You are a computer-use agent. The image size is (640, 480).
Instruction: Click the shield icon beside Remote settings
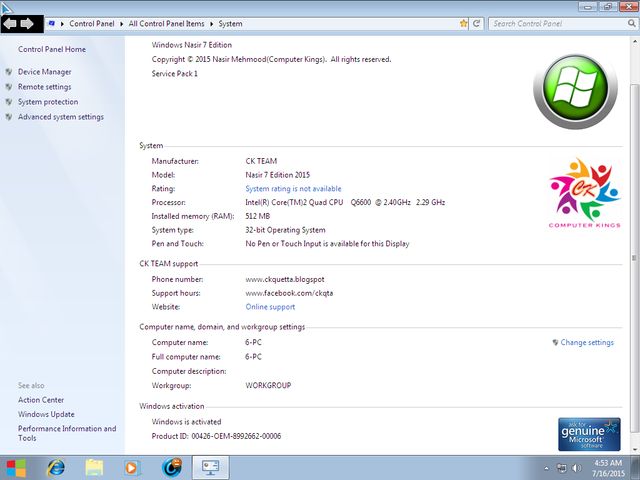pyautogui.click(x=9, y=87)
